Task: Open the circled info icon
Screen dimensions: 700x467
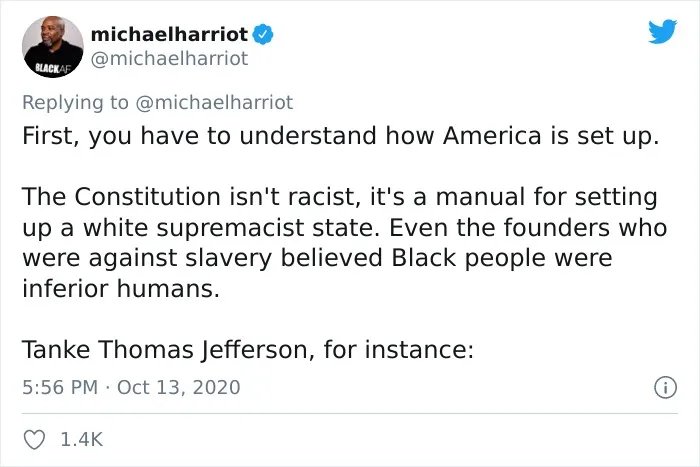Action: pyautogui.click(x=665, y=388)
